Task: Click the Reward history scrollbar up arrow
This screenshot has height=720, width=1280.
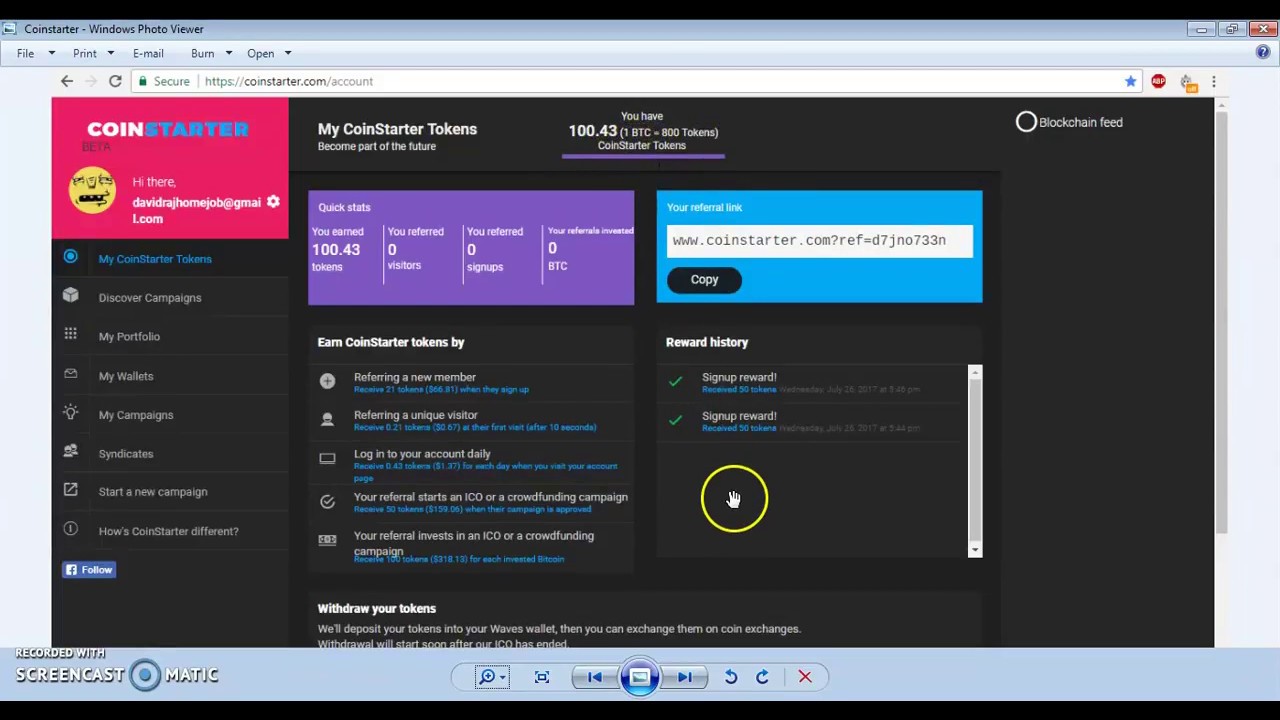Action: [x=975, y=372]
